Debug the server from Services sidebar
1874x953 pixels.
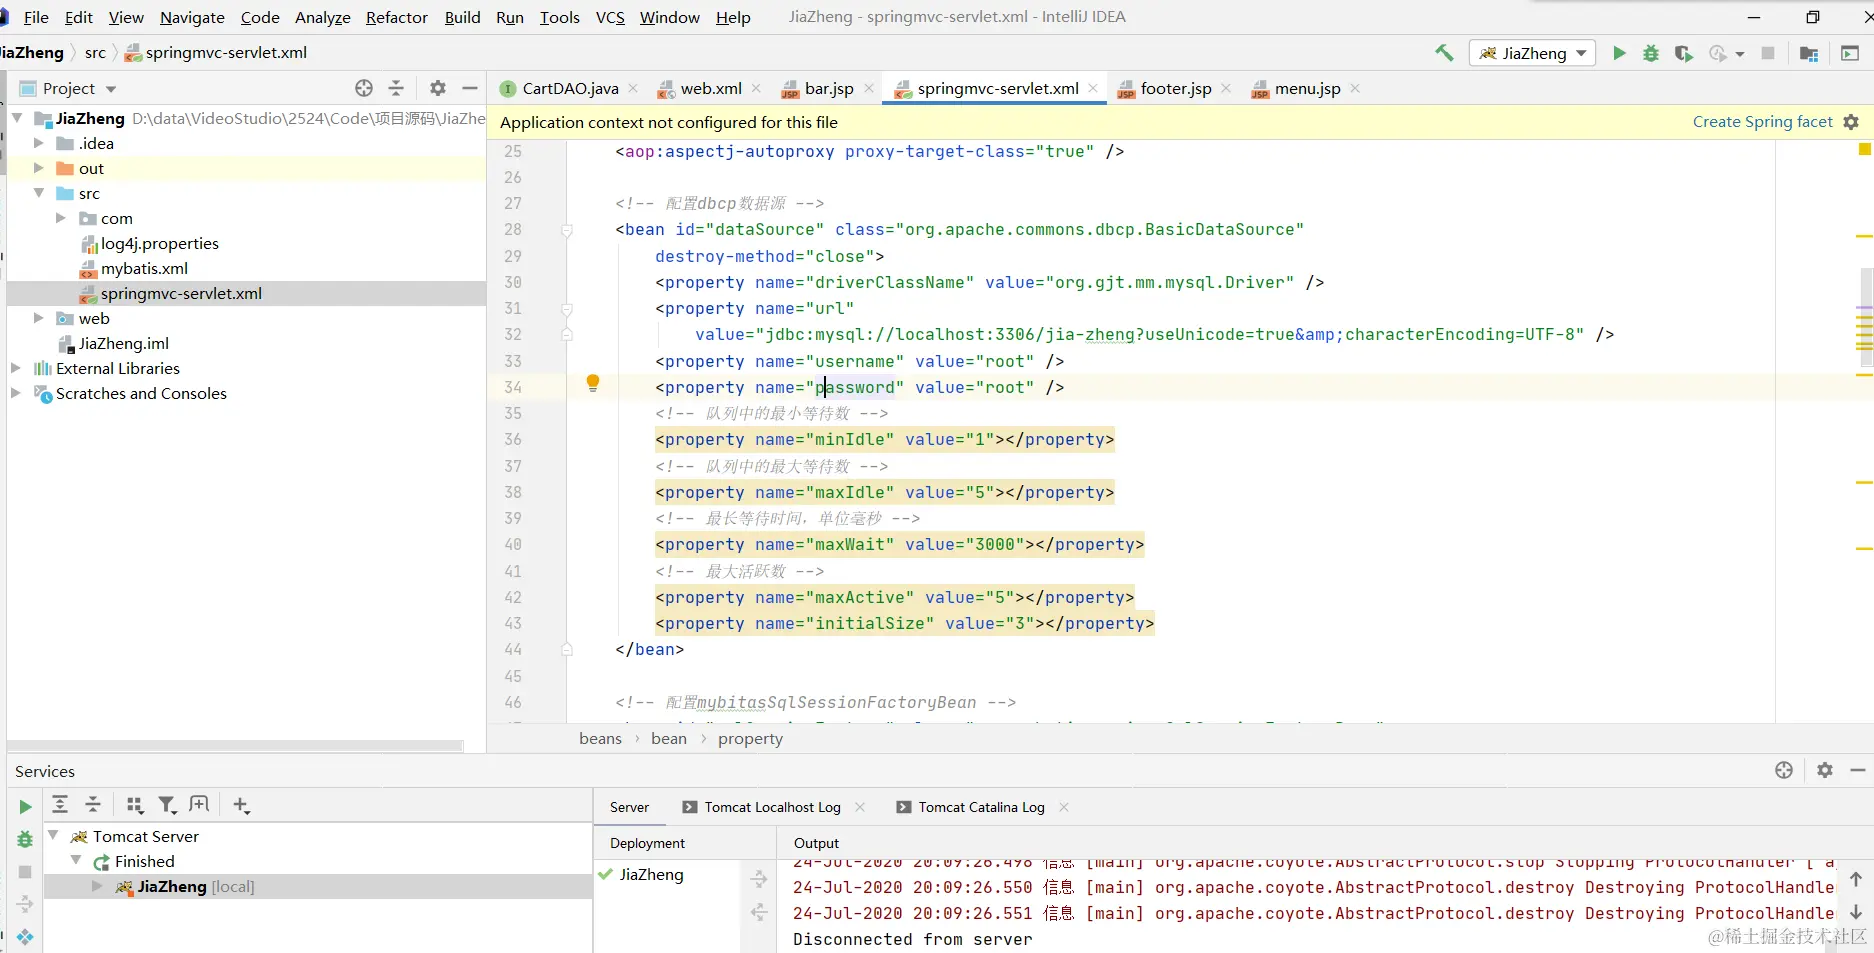pyautogui.click(x=25, y=839)
